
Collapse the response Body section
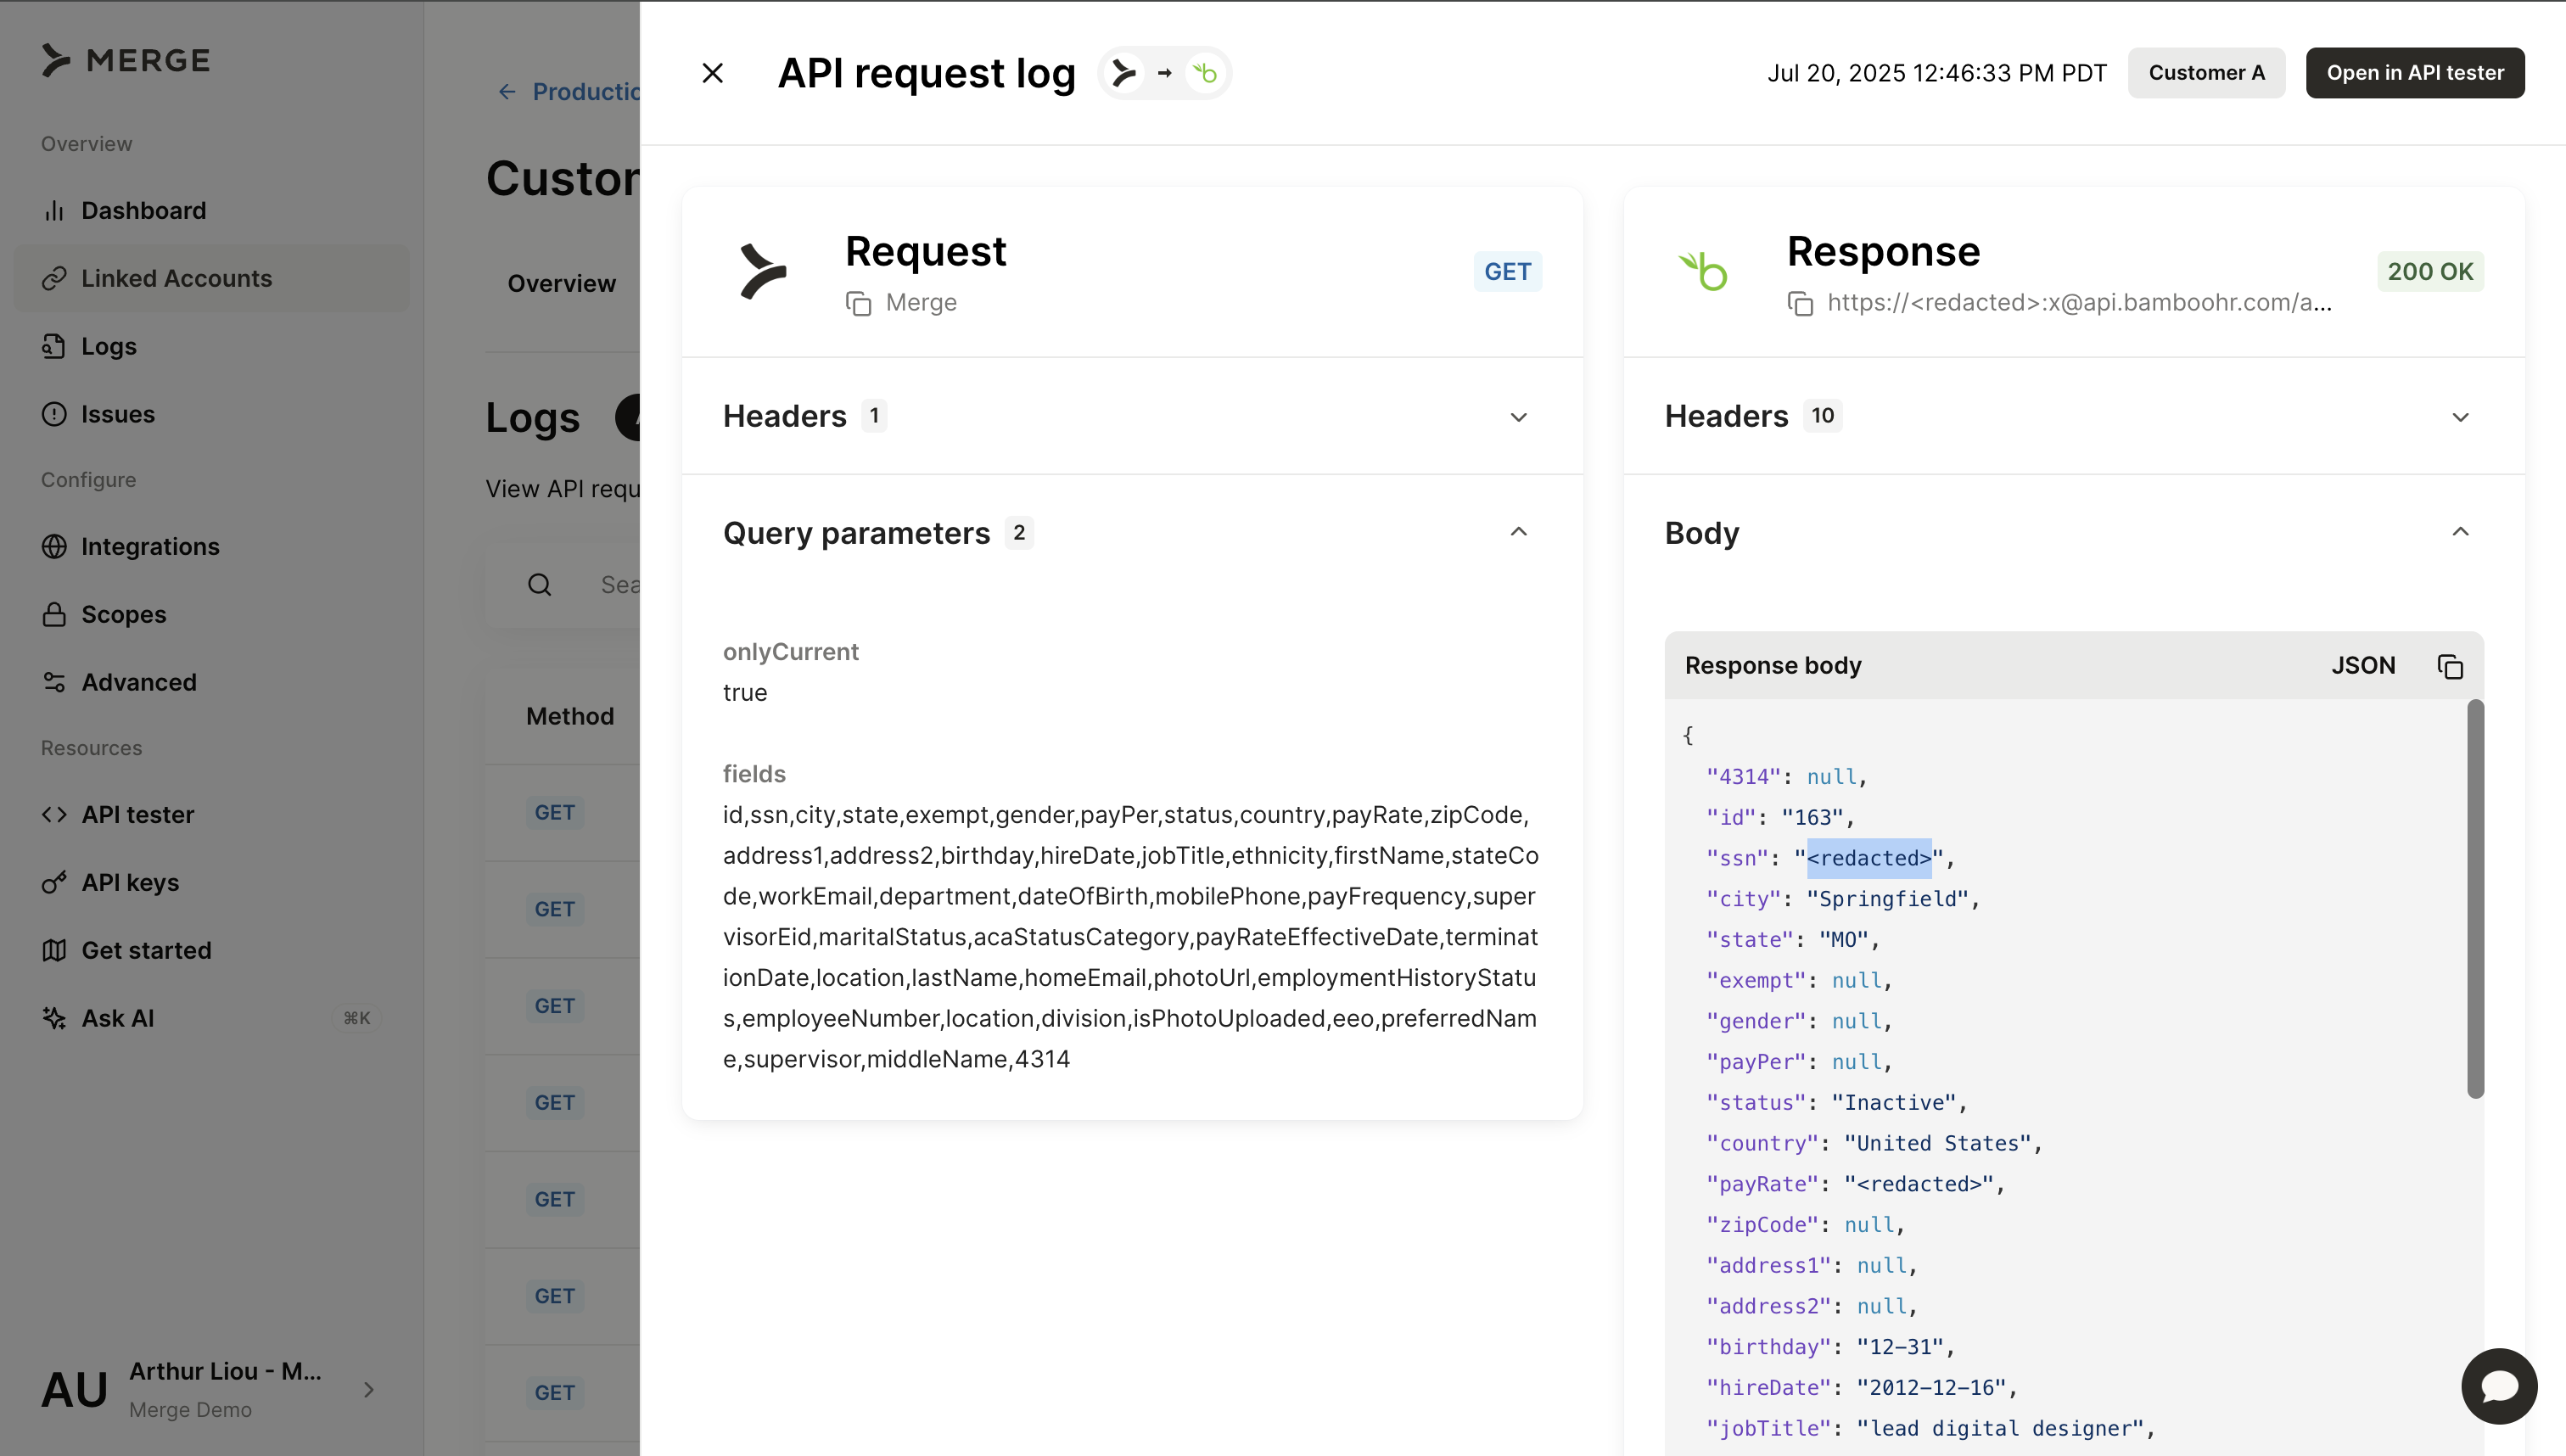tap(2460, 532)
